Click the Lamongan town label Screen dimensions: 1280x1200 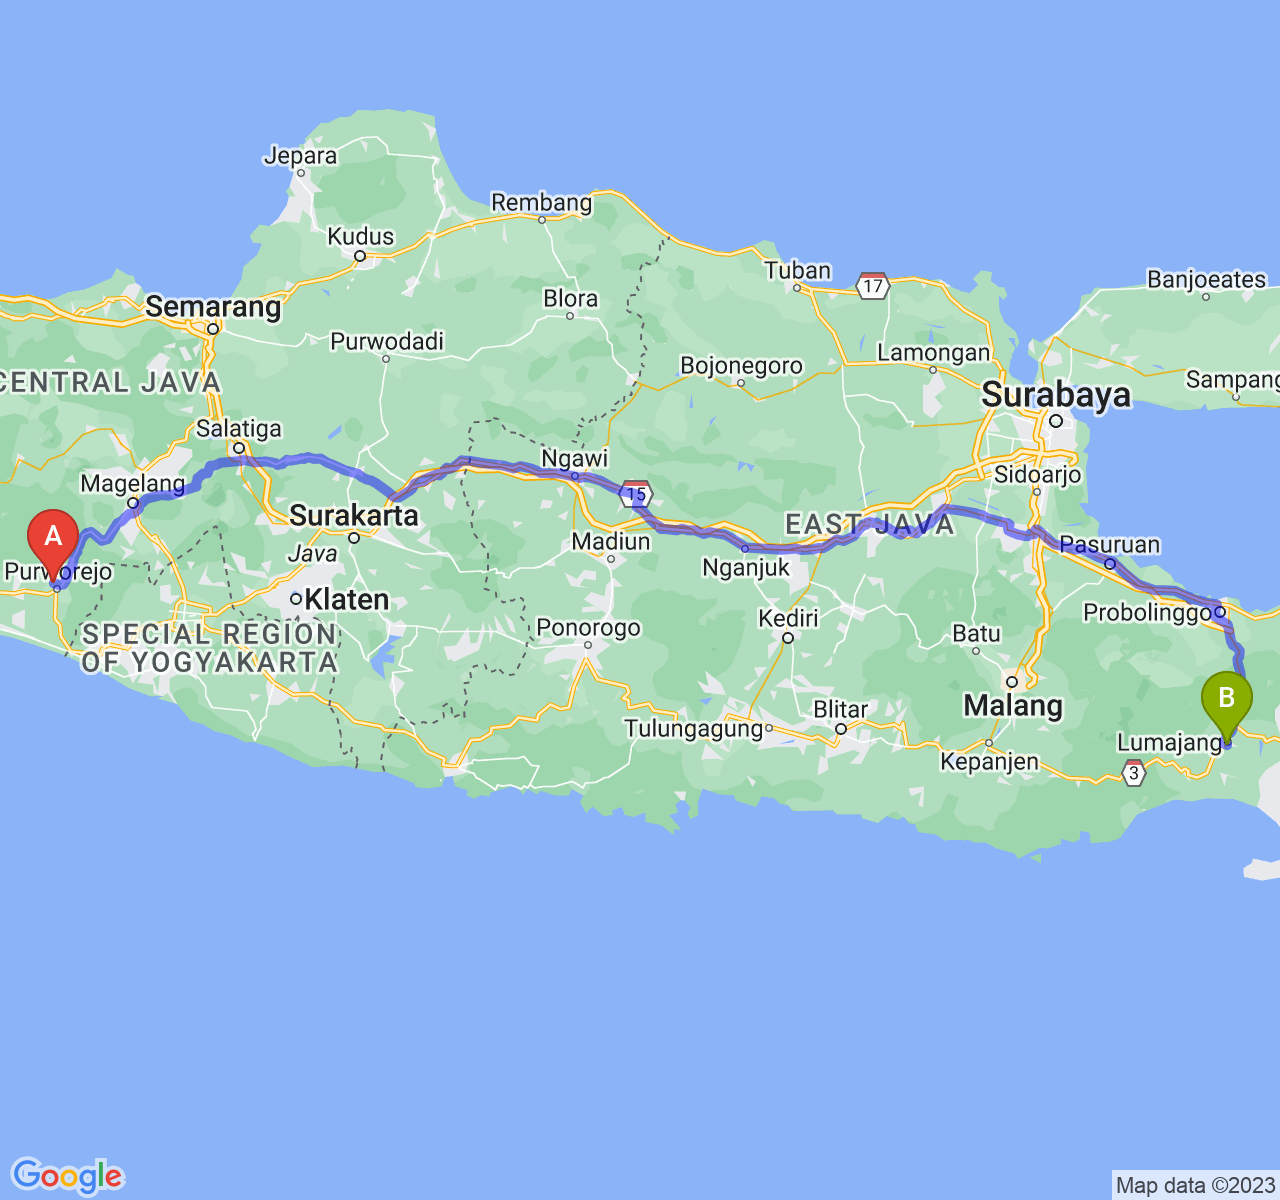point(933,353)
